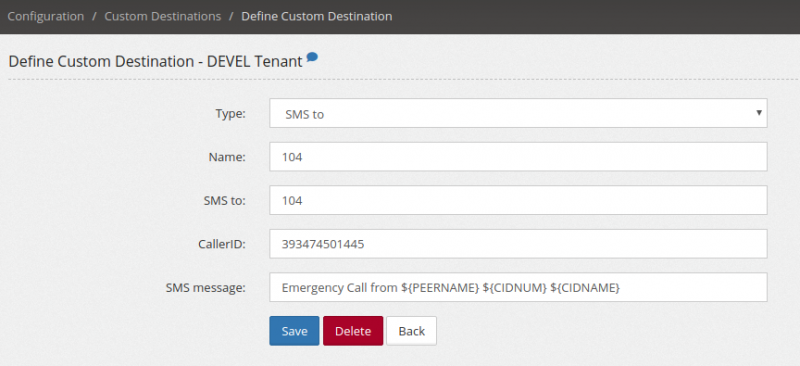
Task: Focus the Name input field
Action: (518, 157)
